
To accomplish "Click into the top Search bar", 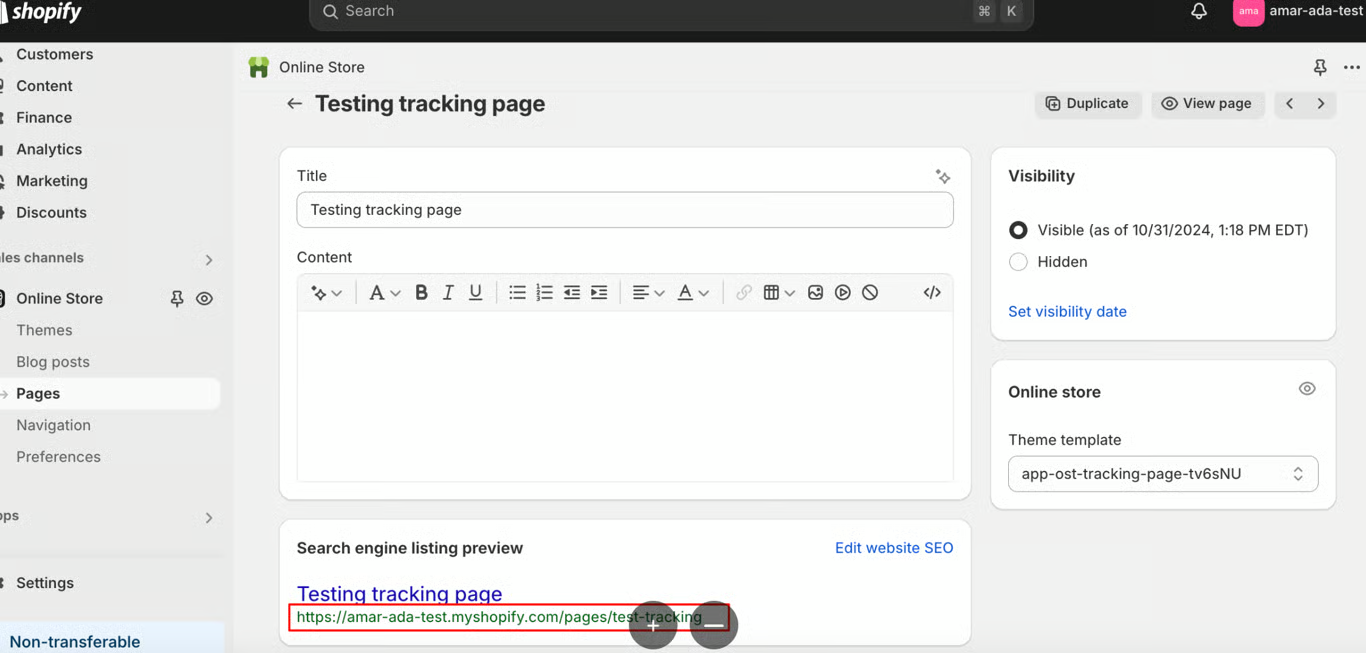I will click(x=671, y=12).
